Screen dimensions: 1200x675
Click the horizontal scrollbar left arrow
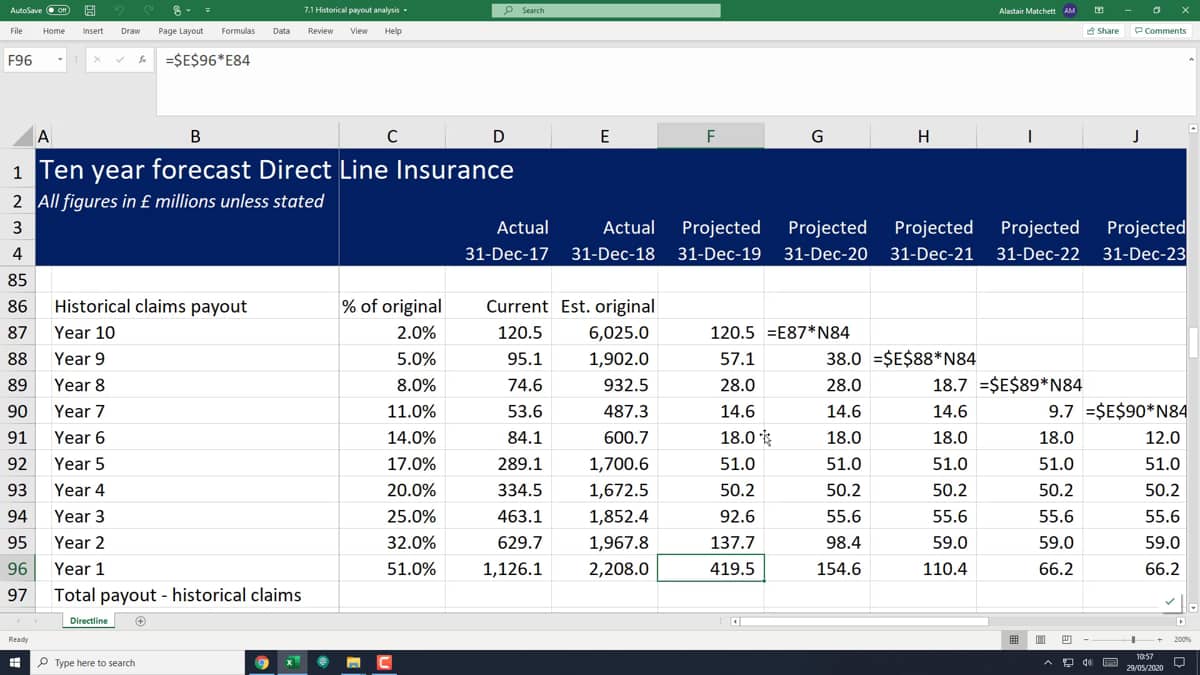737,621
